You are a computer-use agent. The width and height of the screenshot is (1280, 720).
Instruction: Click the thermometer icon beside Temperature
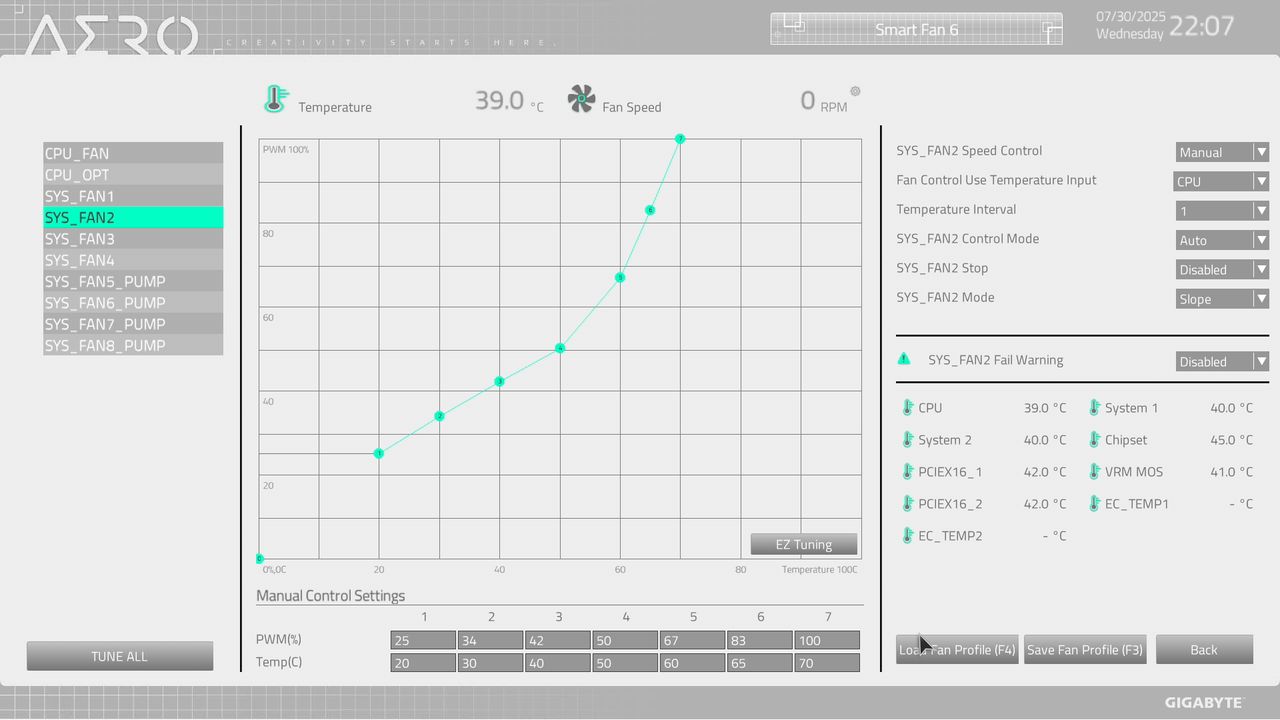(x=275, y=99)
